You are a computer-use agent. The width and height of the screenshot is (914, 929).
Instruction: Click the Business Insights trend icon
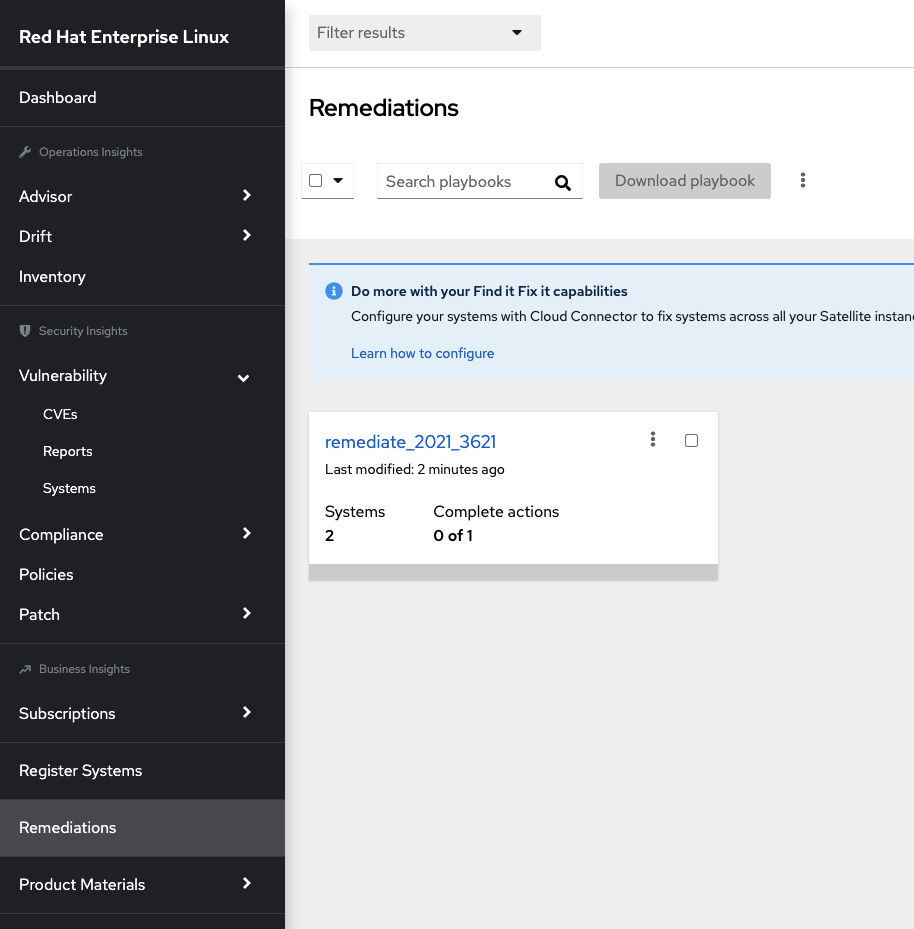click(25, 669)
